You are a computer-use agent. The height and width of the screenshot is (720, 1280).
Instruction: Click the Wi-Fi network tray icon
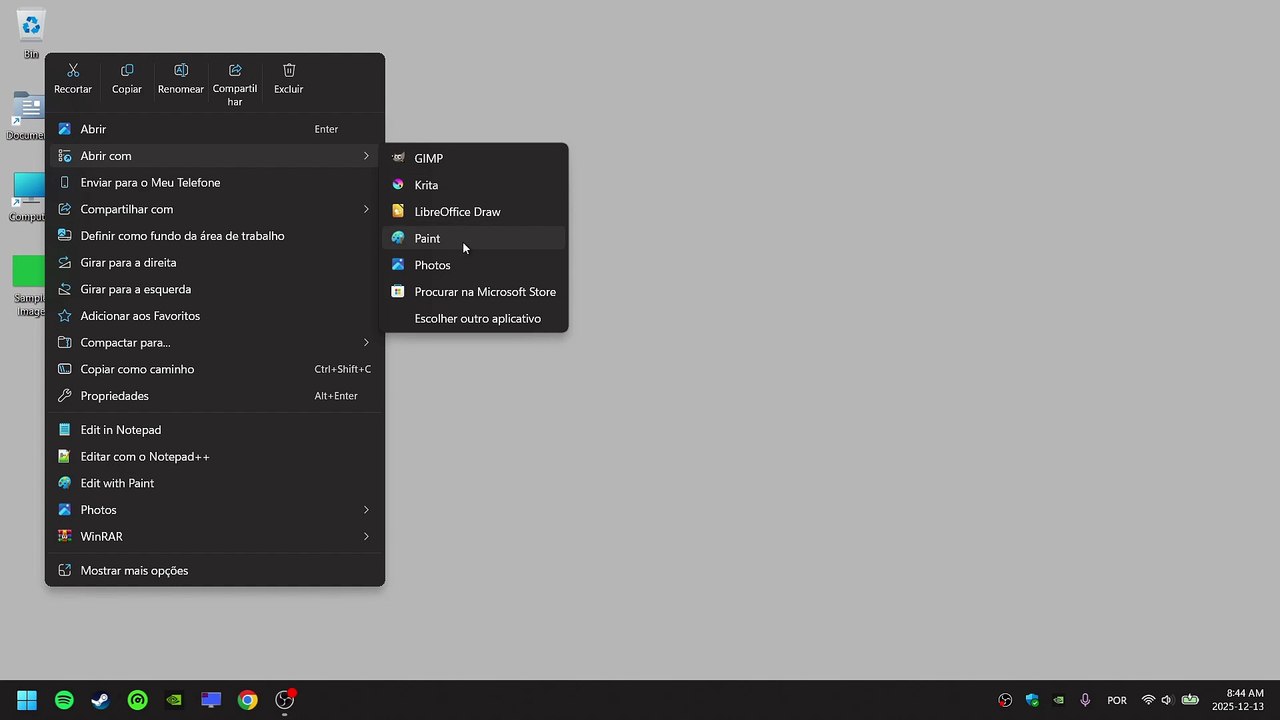(1148, 700)
